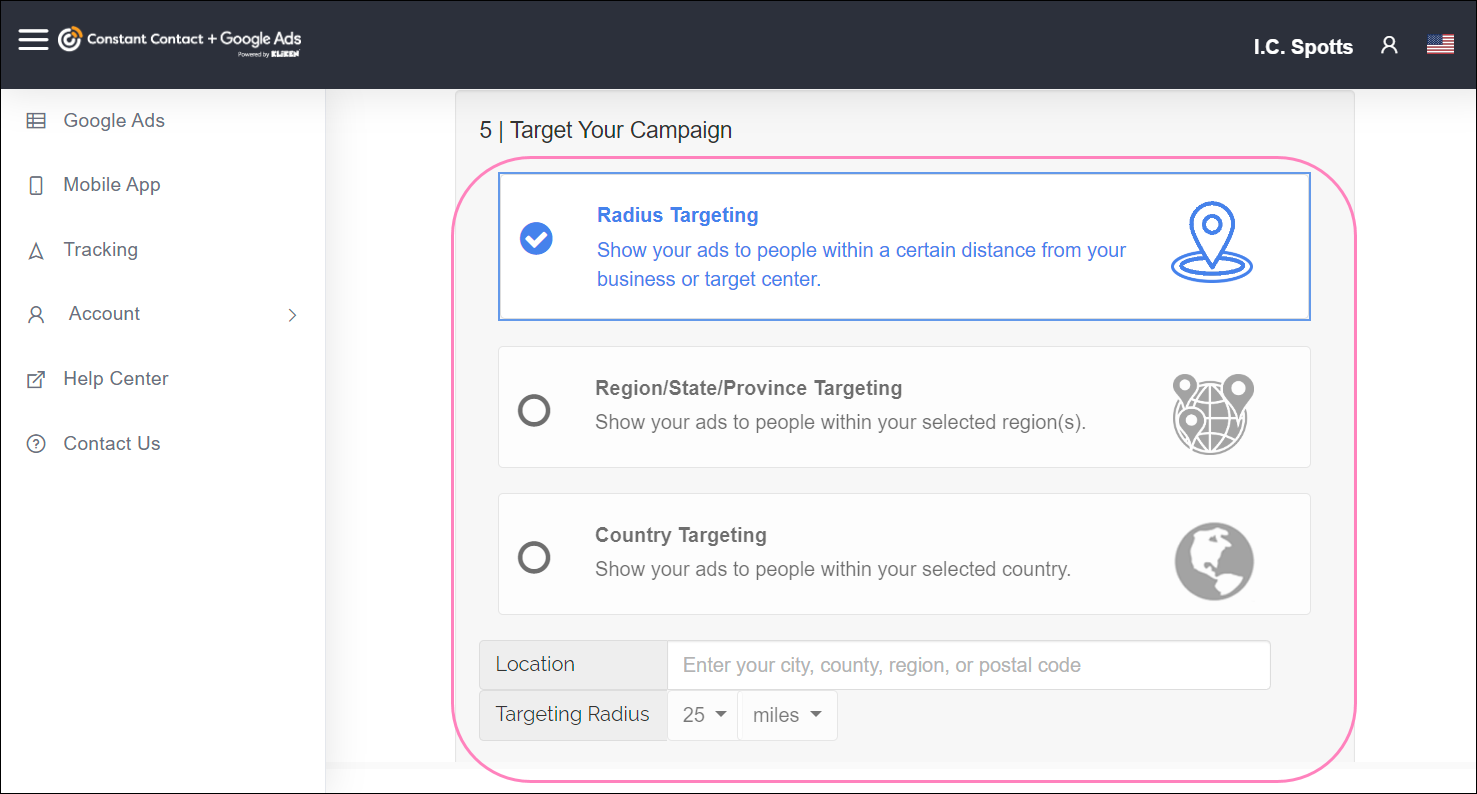Click the I.C. Spotts account name
1477x794 pixels.
point(1303,47)
